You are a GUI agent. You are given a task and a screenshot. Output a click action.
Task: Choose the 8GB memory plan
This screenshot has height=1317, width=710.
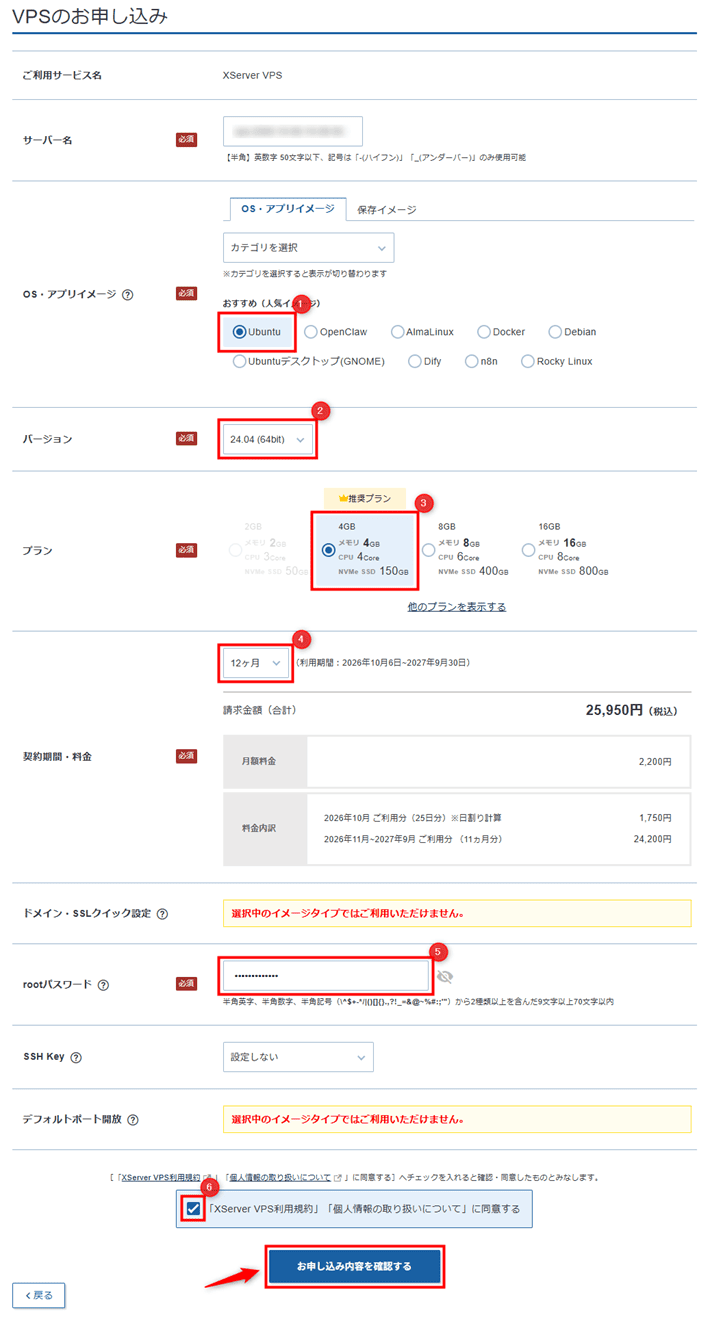point(429,550)
